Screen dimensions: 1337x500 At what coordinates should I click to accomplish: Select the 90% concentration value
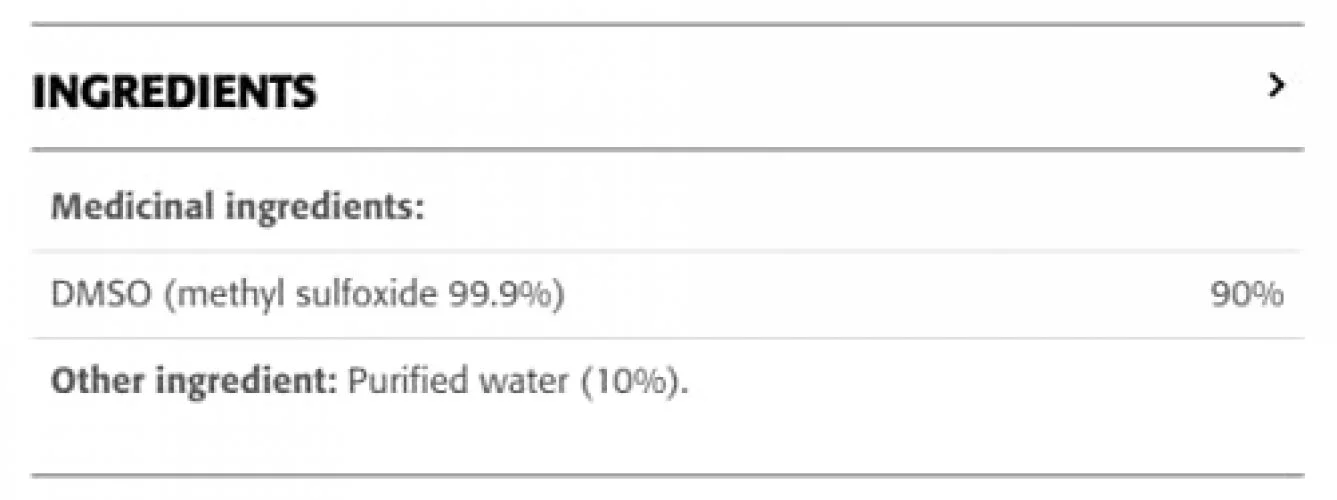pyautogui.click(x=1246, y=296)
